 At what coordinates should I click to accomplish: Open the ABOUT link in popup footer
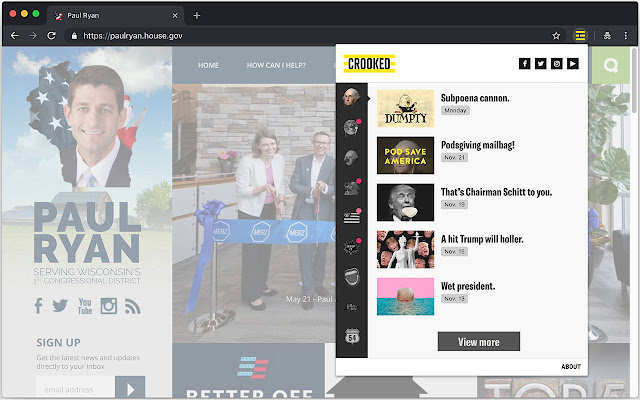[571, 367]
